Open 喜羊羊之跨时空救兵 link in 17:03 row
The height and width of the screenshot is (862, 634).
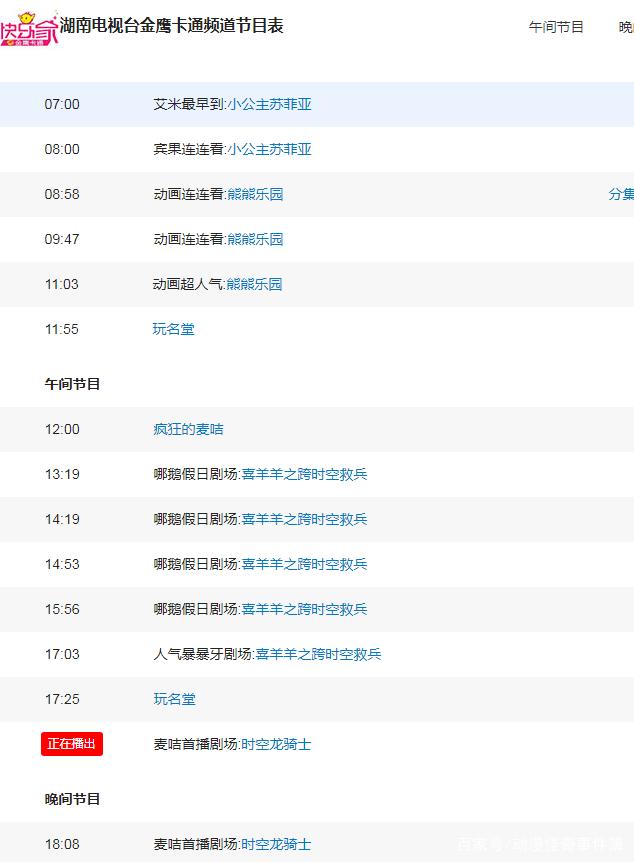point(318,655)
